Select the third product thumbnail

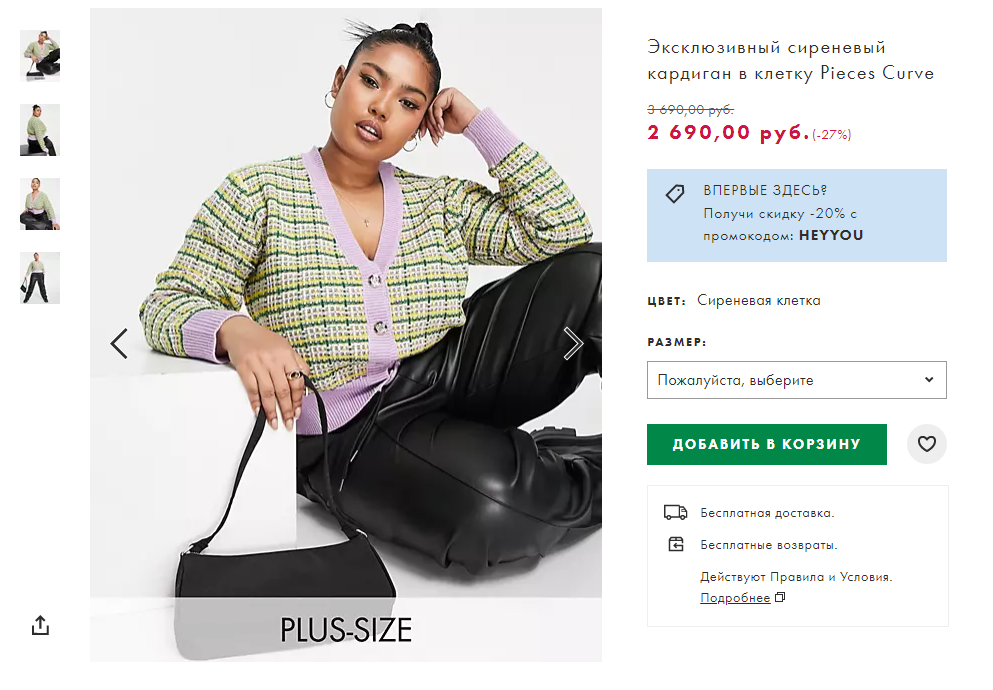click(x=40, y=204)
